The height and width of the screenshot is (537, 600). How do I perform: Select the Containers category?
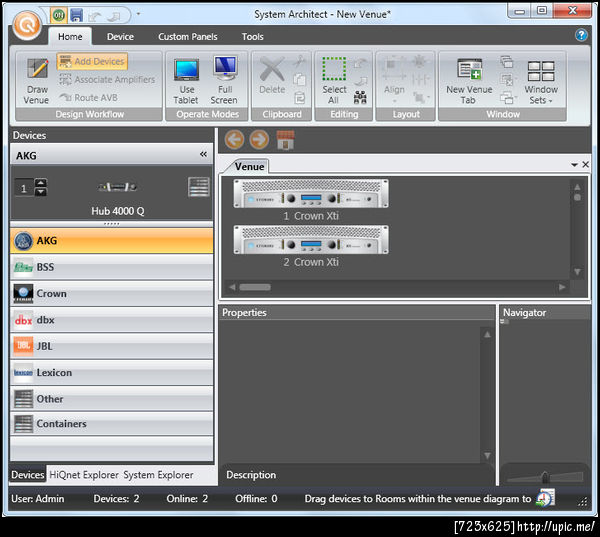coord(111,424)
